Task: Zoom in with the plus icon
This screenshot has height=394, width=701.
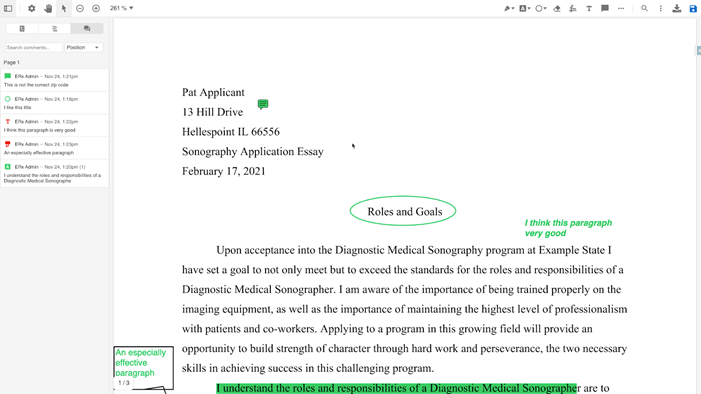Action: 96,8
